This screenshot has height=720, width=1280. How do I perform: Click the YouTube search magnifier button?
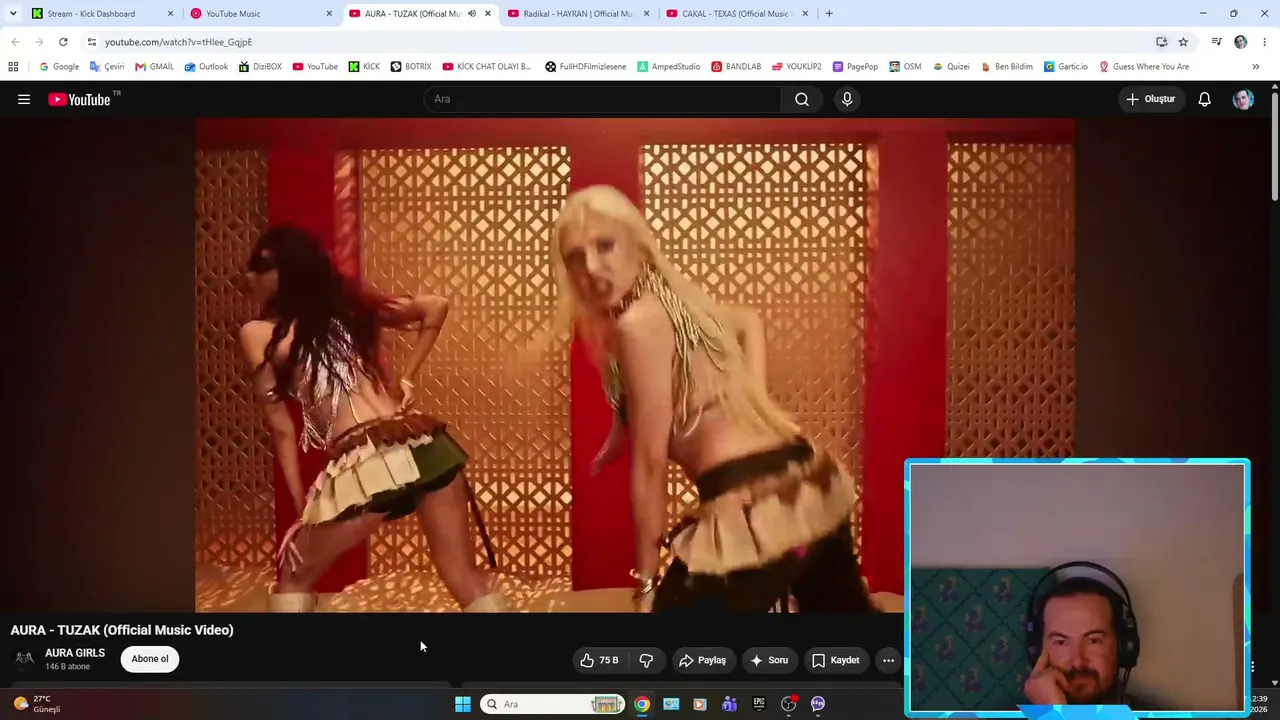click(802, 99)
